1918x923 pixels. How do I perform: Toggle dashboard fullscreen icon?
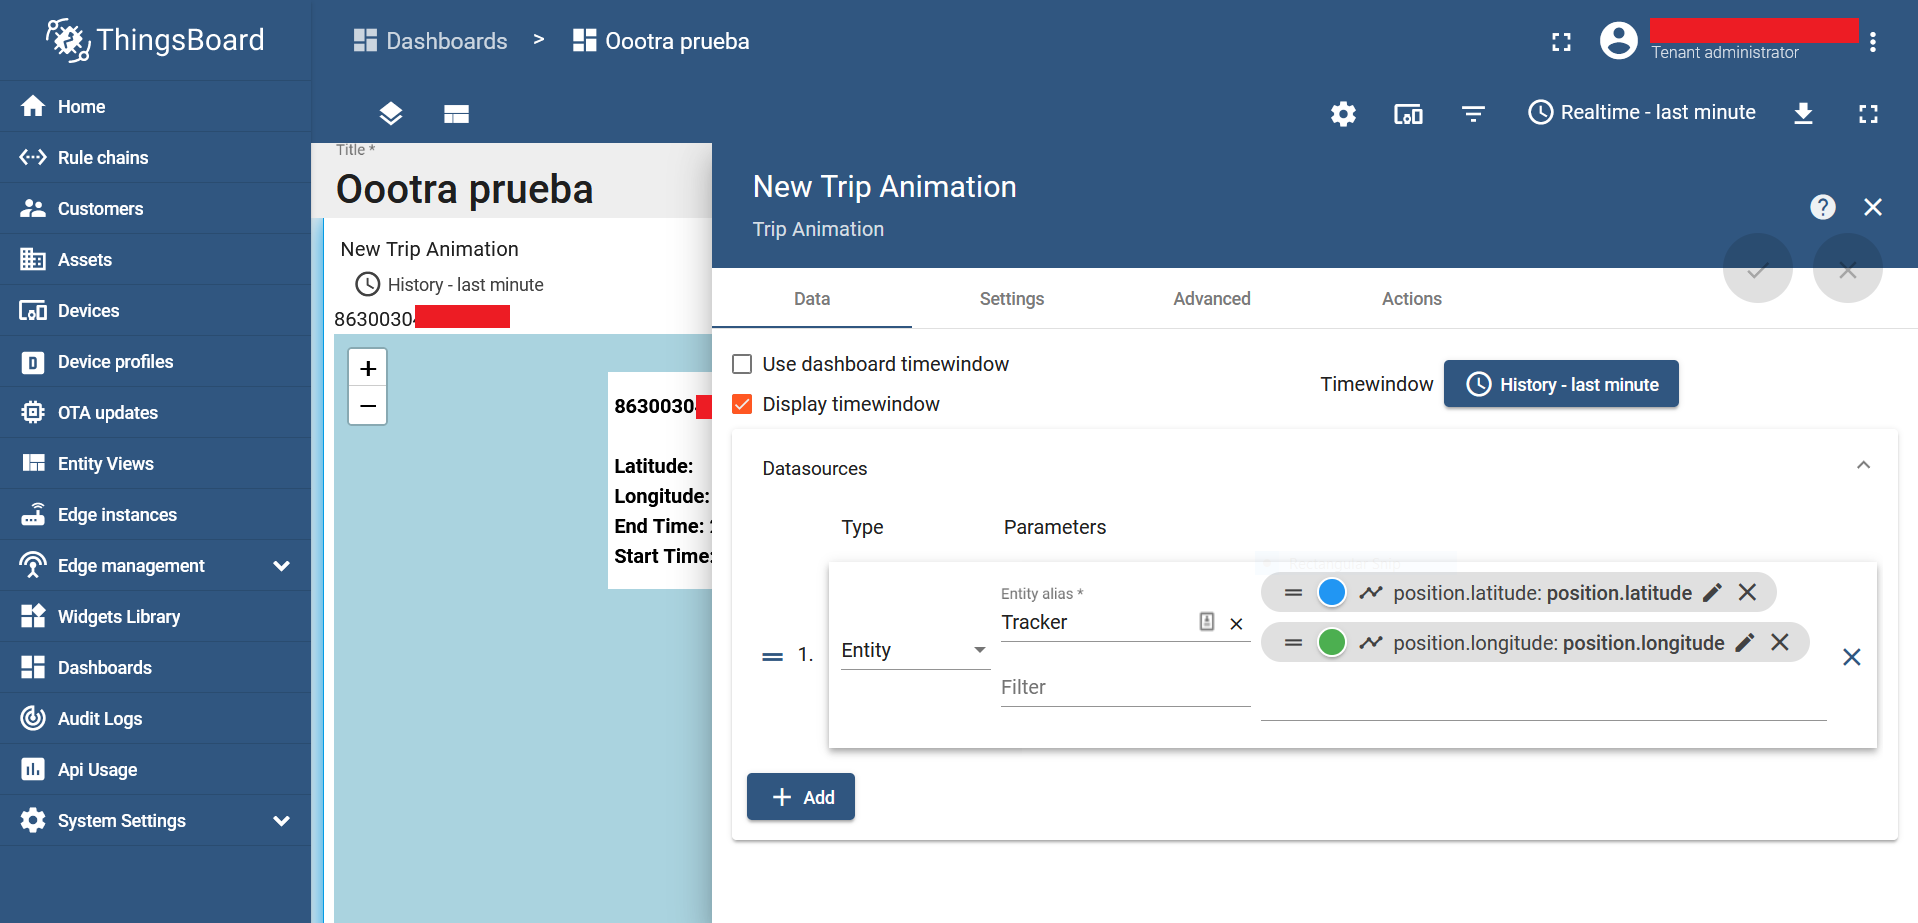coord(1868,113)
